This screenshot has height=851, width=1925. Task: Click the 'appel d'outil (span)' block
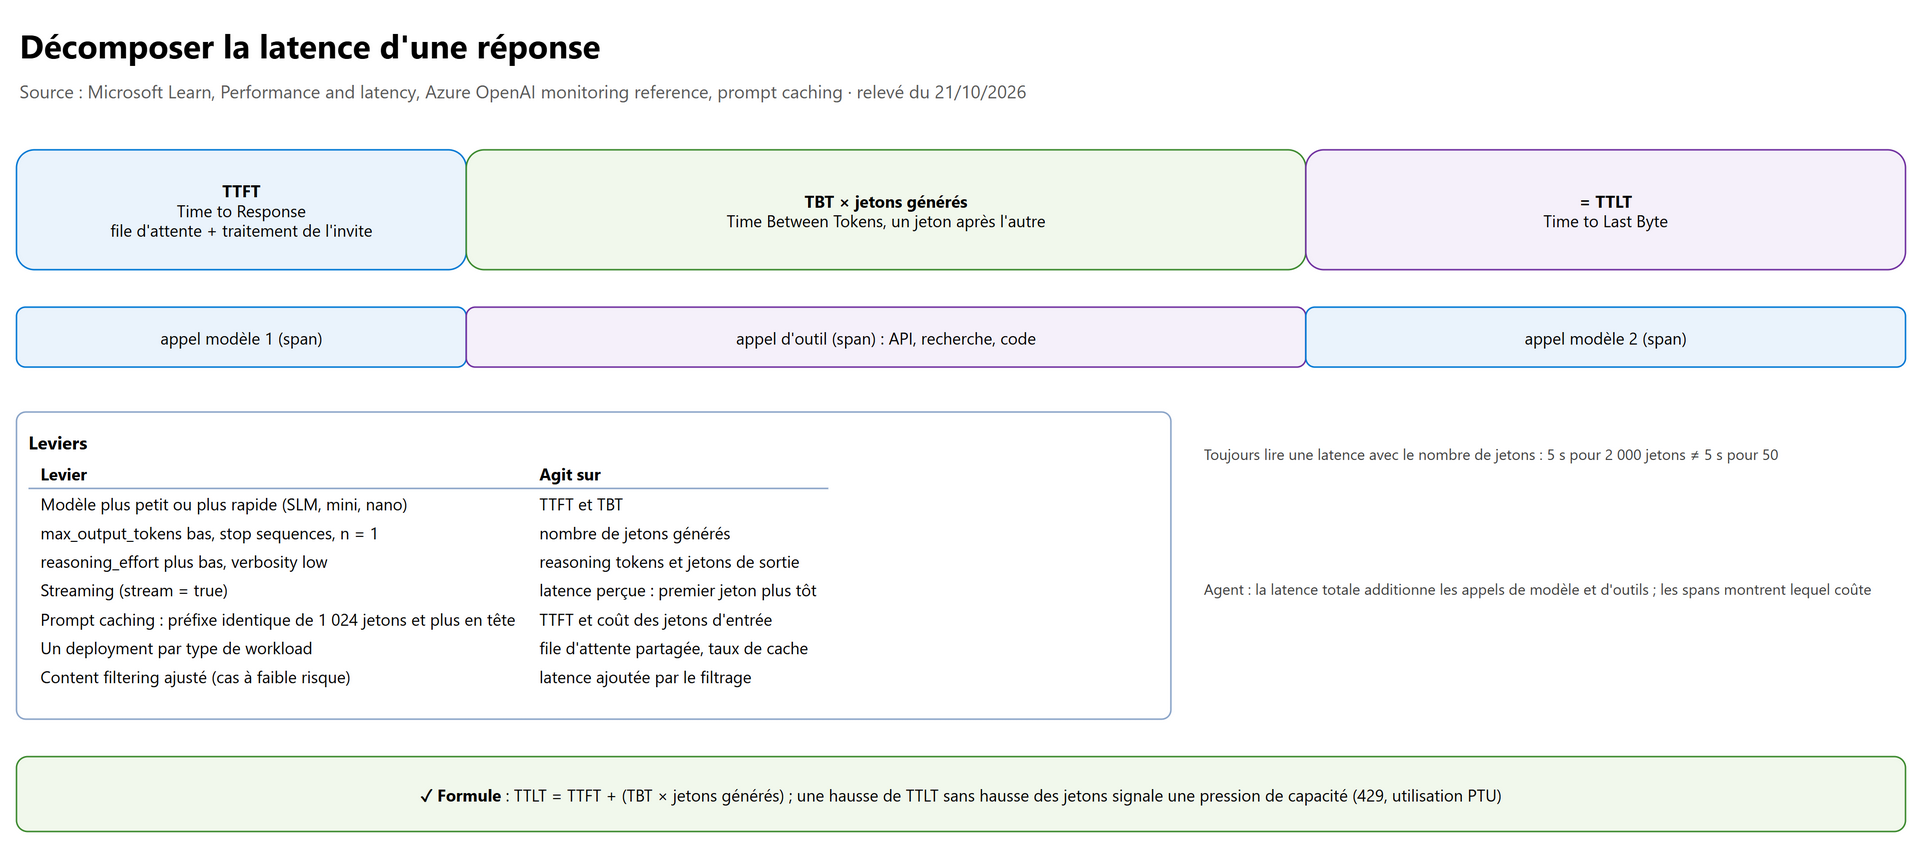point(886,338)
